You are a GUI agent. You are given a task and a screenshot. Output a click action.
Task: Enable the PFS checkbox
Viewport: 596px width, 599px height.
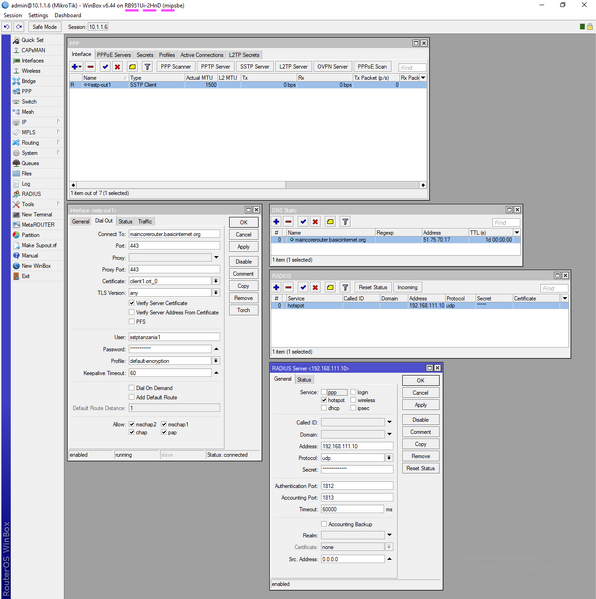pos(132,322)
